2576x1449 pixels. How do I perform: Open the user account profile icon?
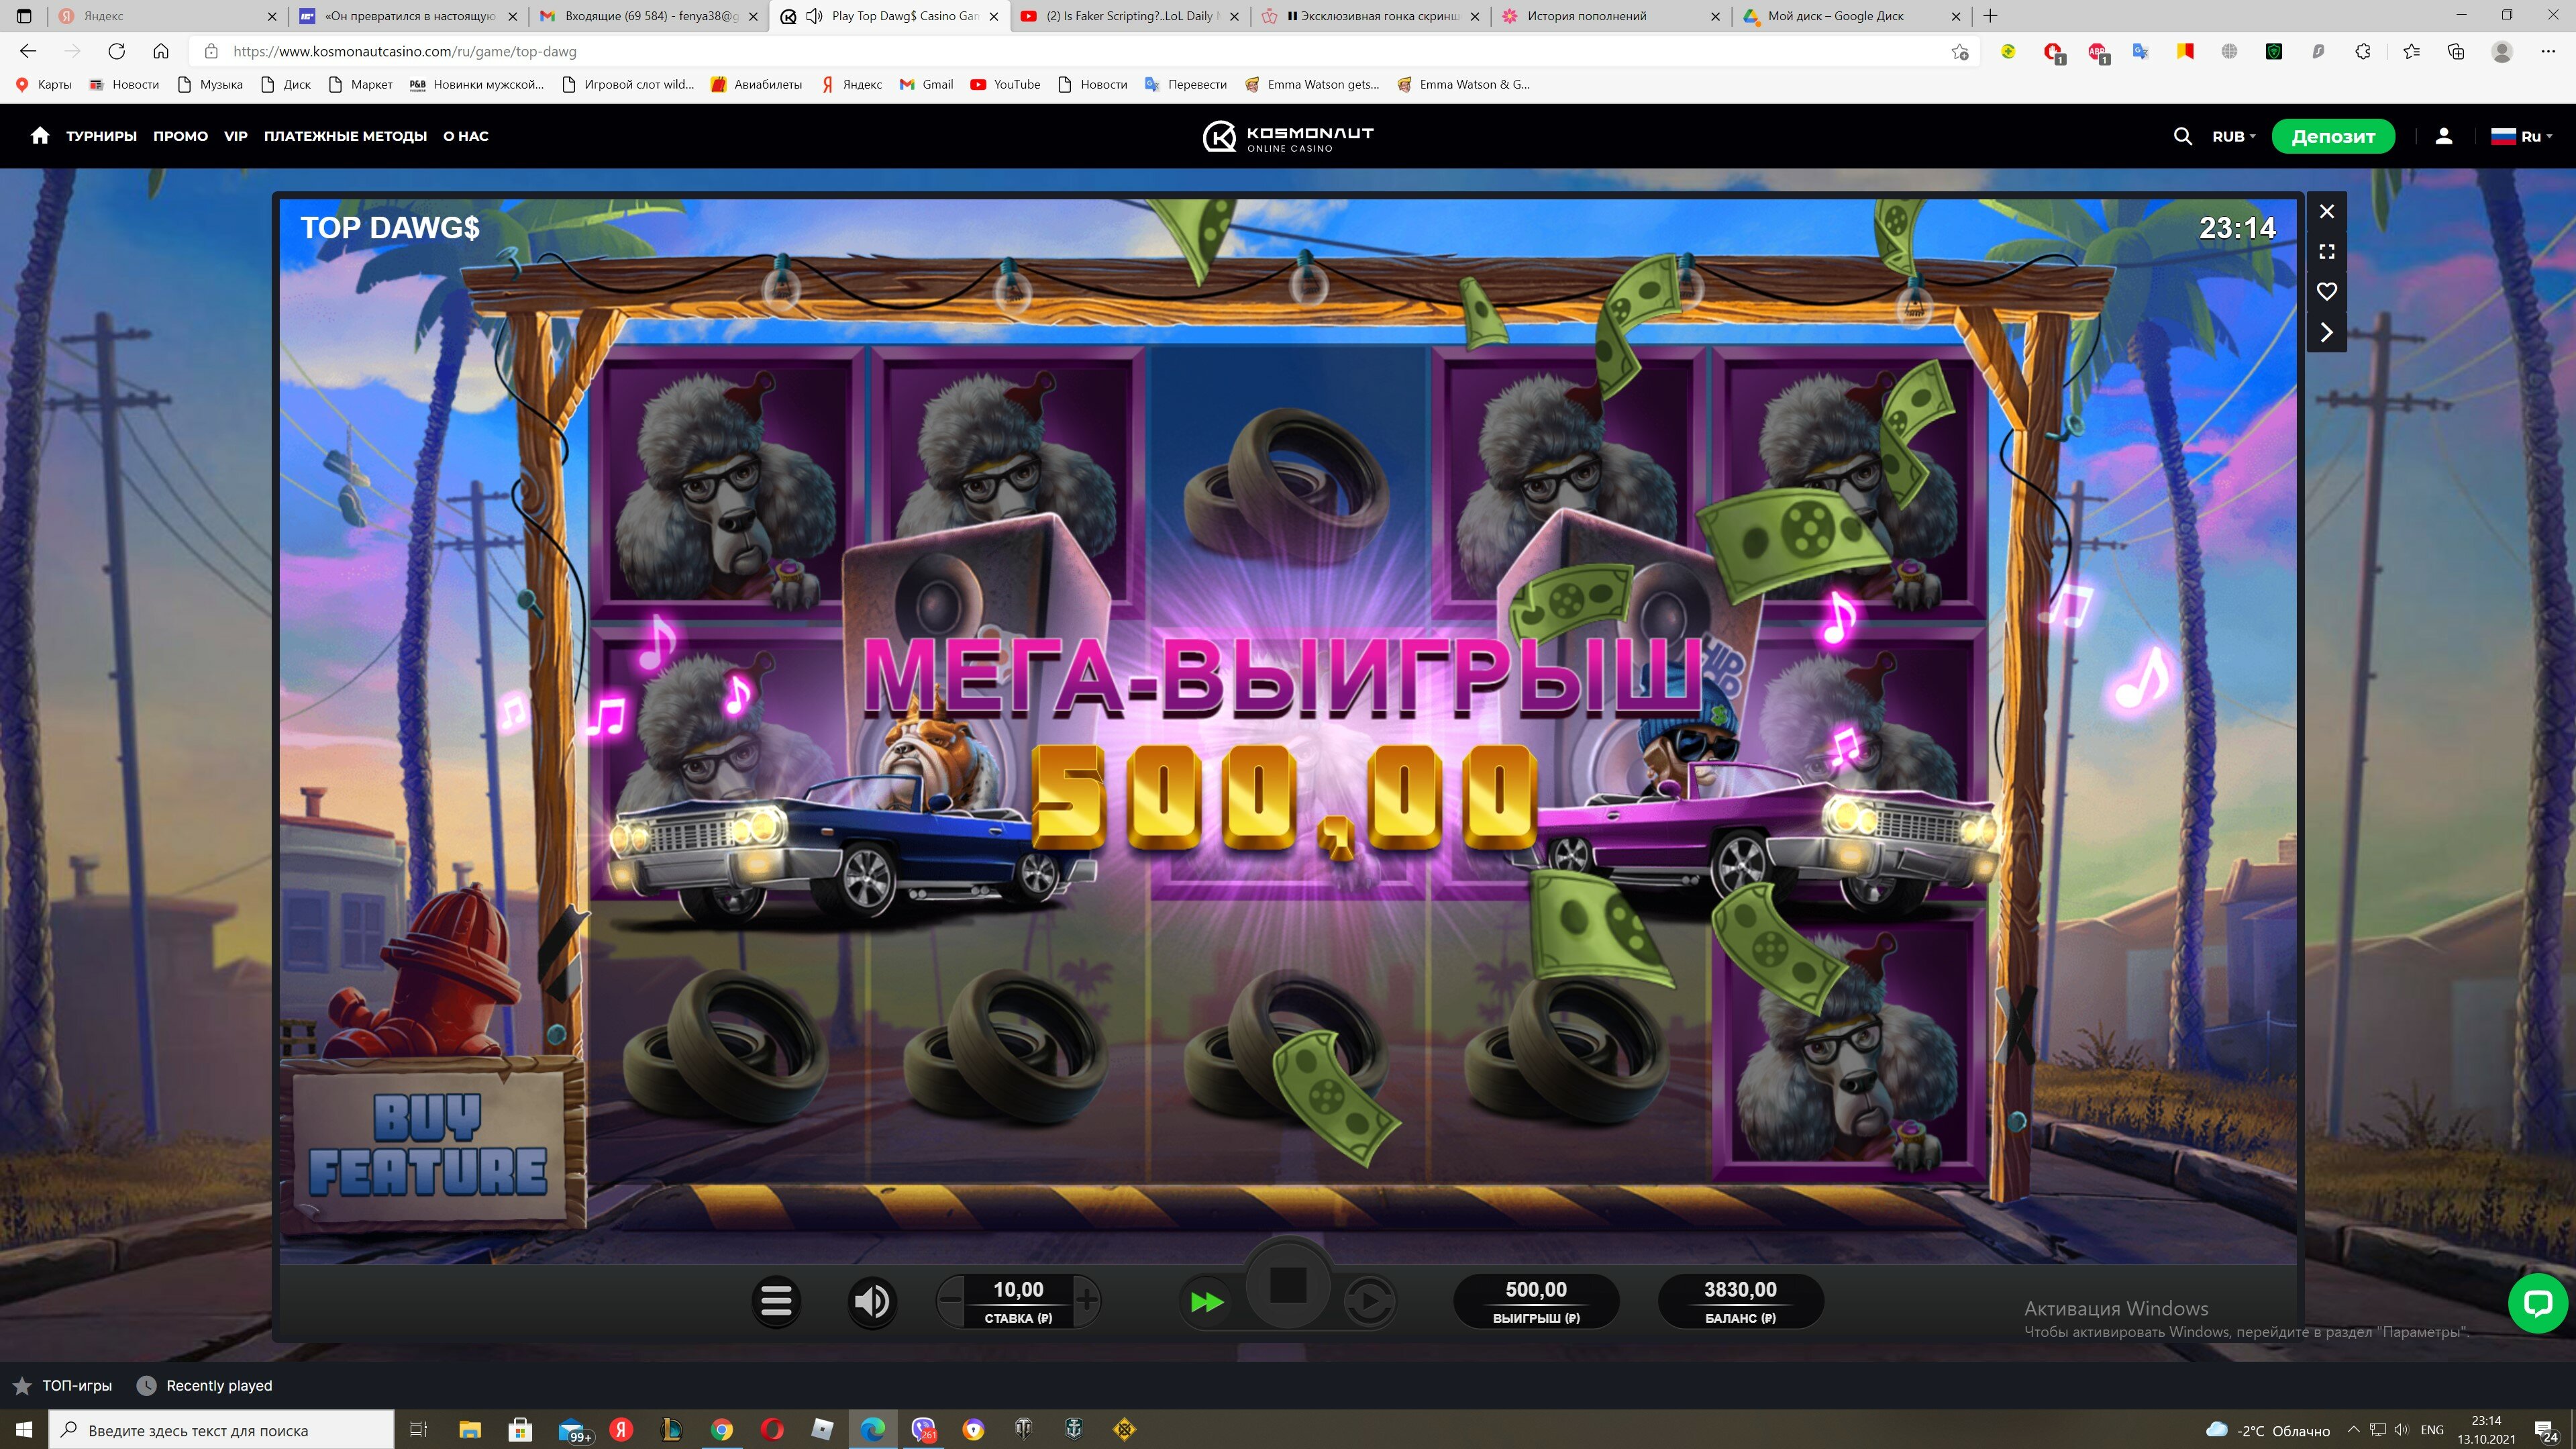point(2443,136)
